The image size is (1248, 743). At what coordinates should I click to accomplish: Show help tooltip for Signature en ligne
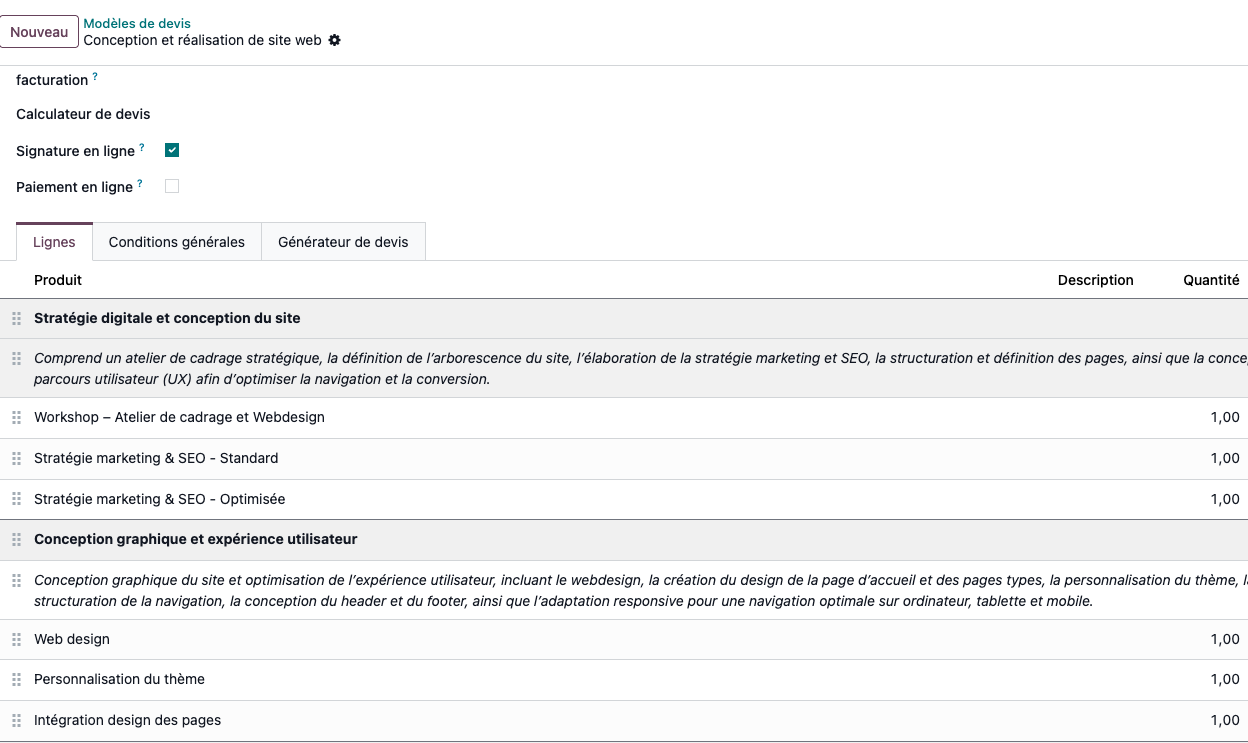coord(142,147)
